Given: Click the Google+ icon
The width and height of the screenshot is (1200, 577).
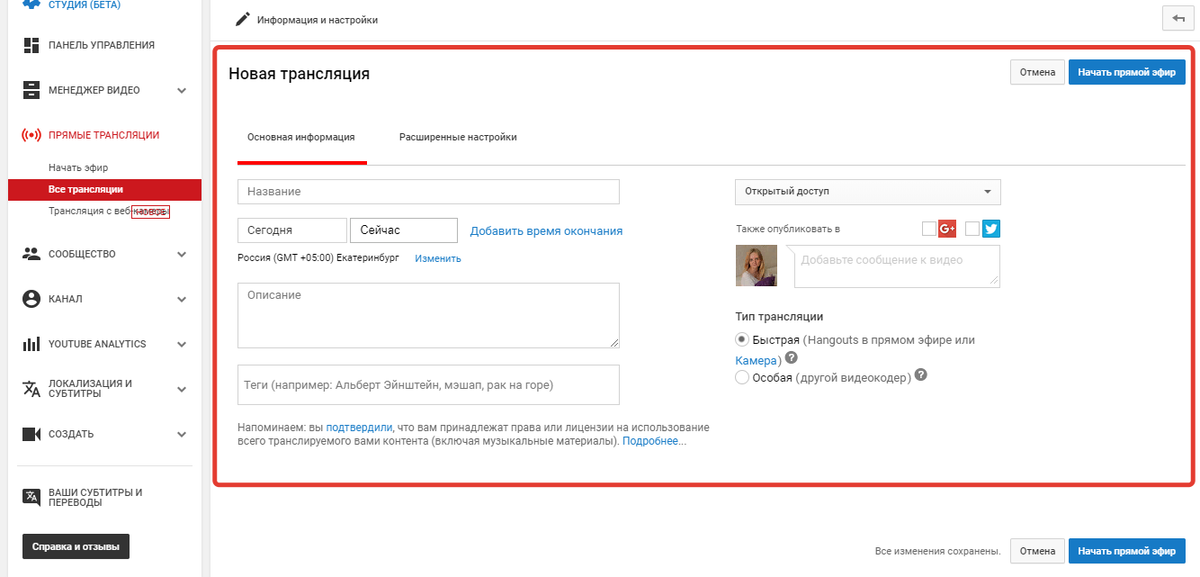Looking at the screenshot, I should [947, 229].
